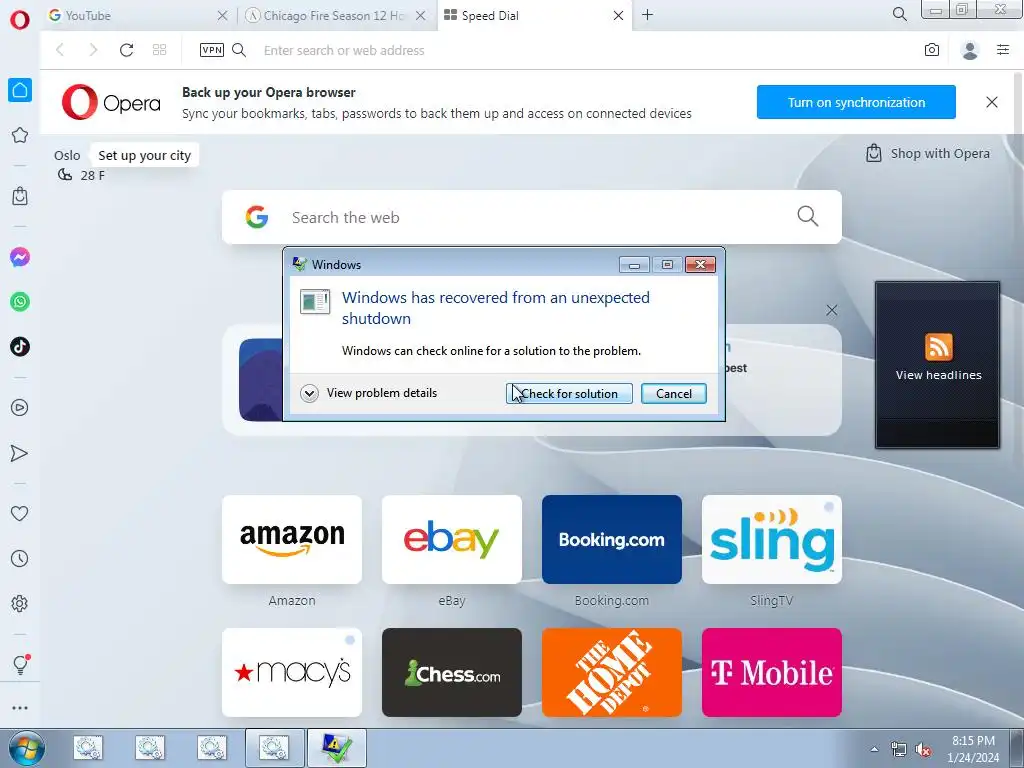Open the Macy's speed dial tile

click(x=292, y=673)
